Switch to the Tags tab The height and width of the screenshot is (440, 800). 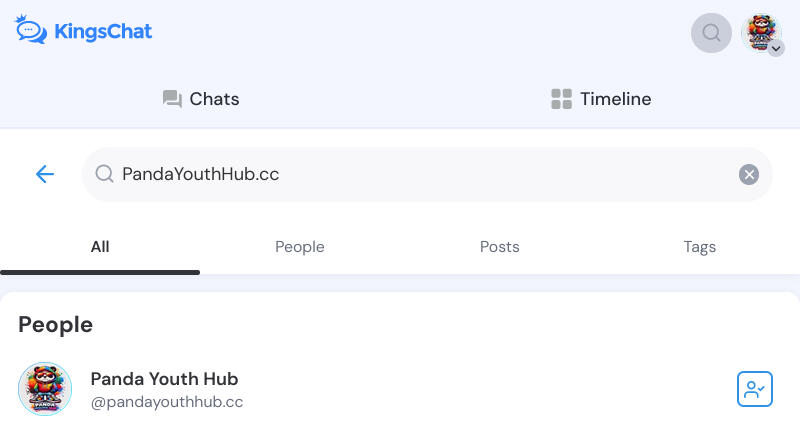pyautogui.click(x=699, y=247)
